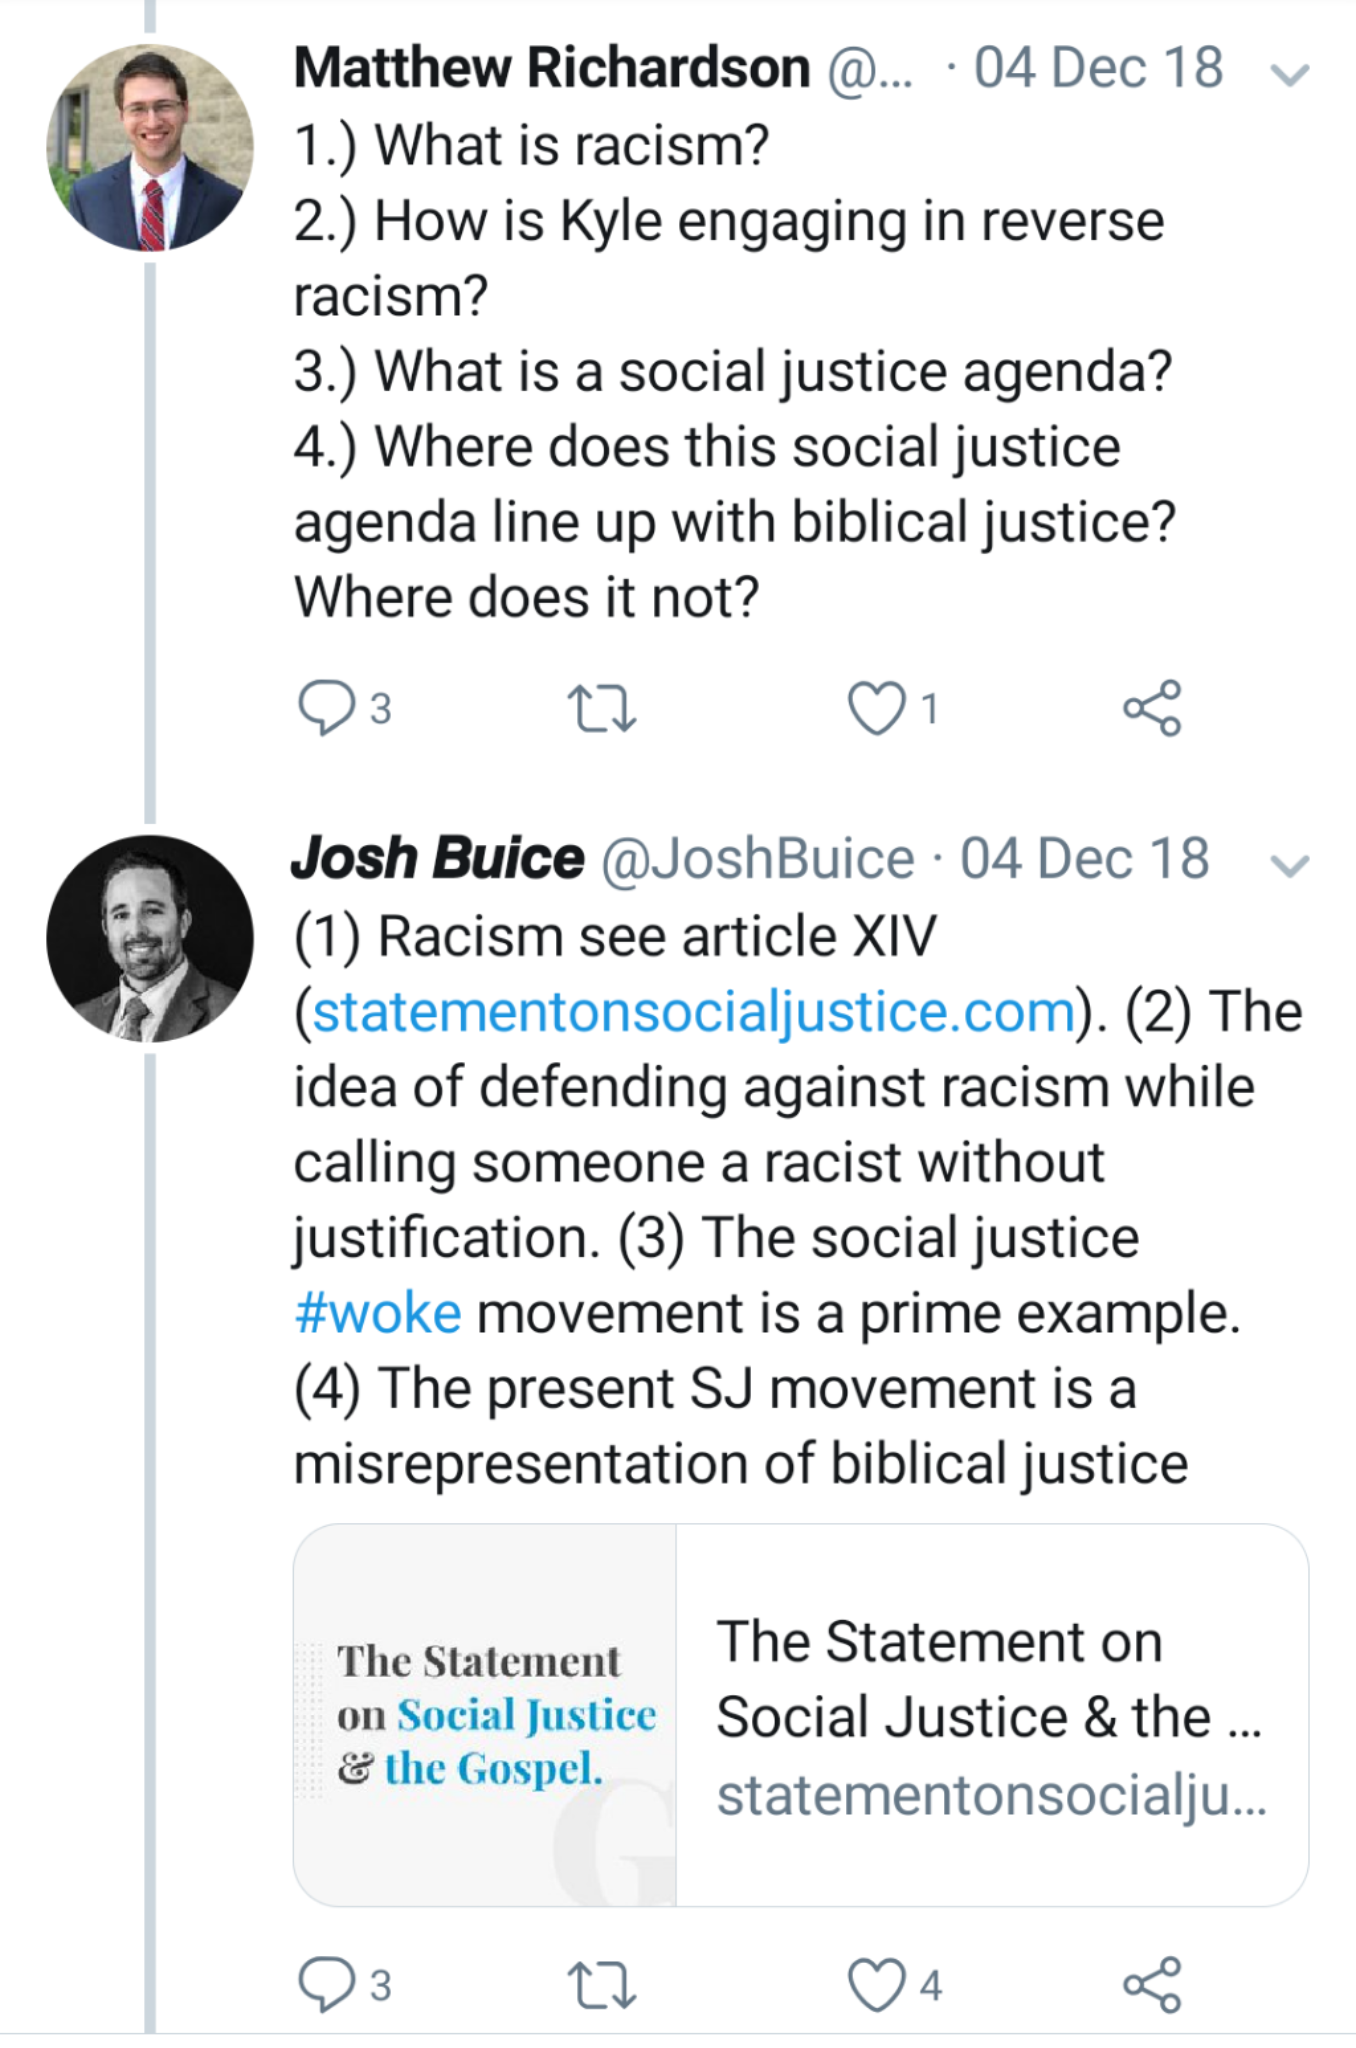Open Matthew Richardson's profile picture

[x=150, y=148]
